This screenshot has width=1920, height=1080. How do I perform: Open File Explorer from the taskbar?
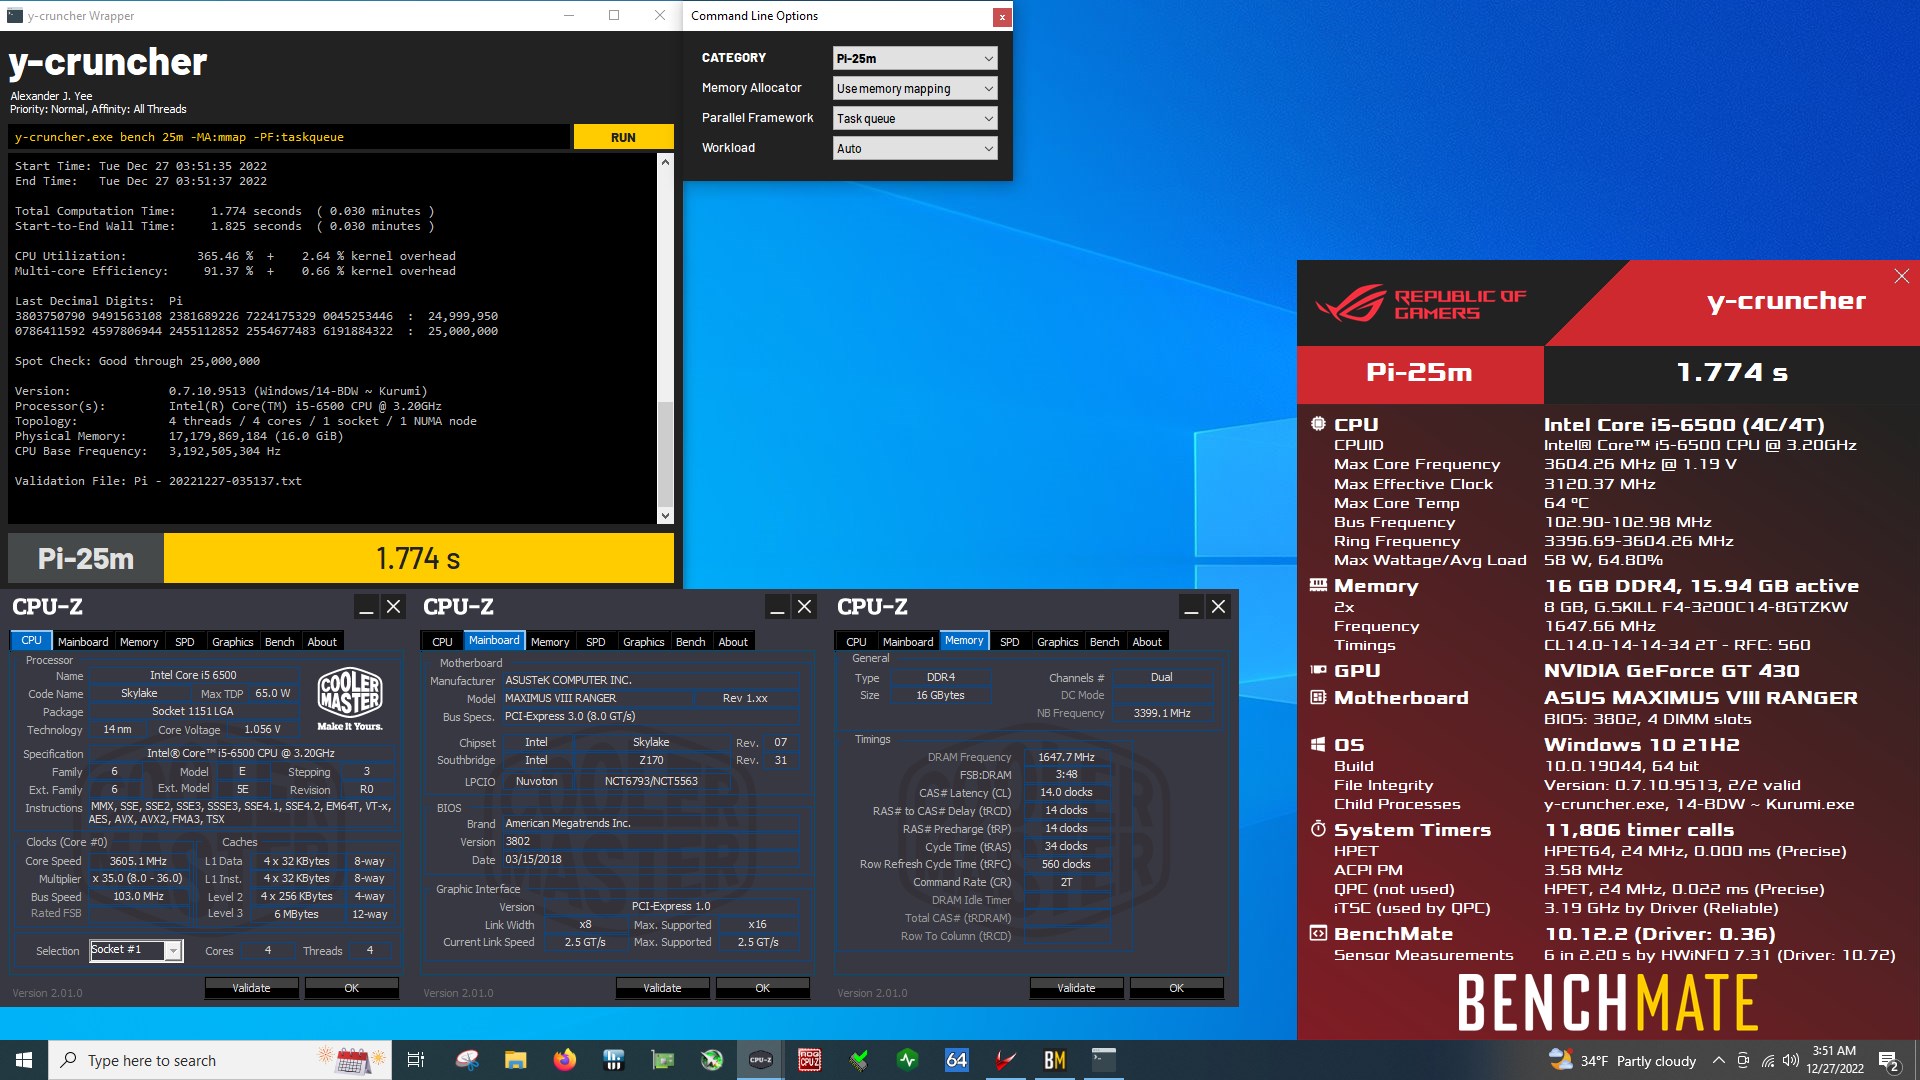tap(516, 1060)
